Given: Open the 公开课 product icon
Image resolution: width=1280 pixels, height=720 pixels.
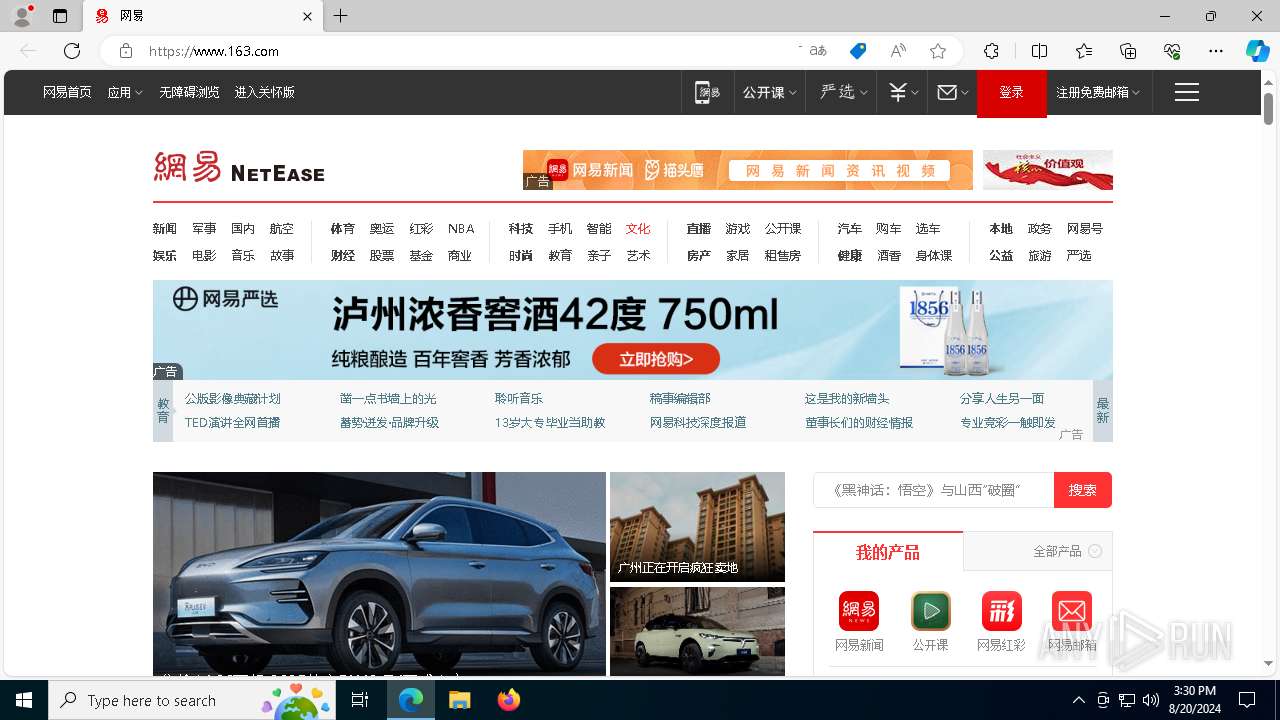Looking at the screenshot, I should tap(930, 611).
